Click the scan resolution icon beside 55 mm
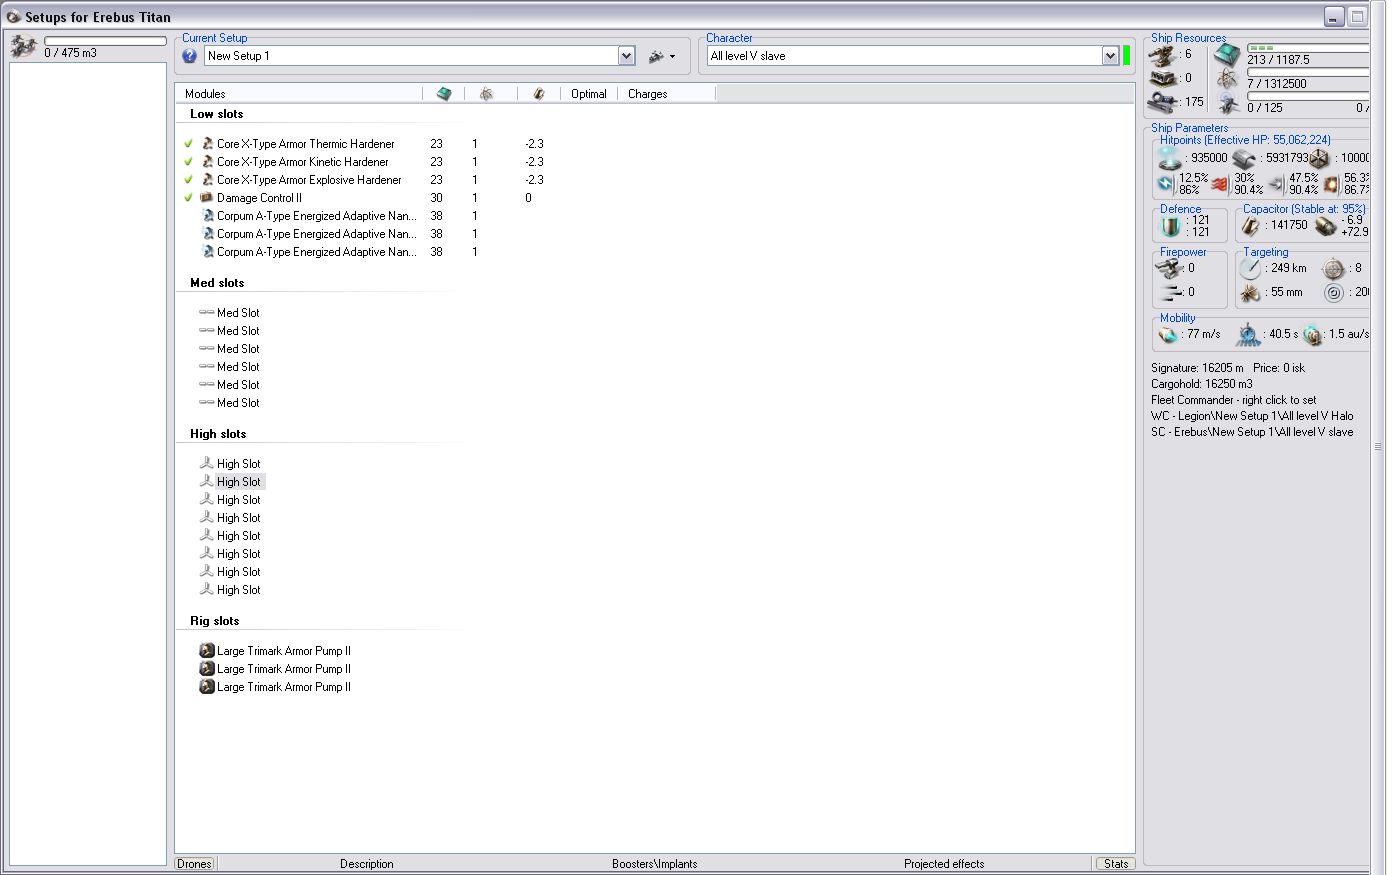 [1250, 293]
